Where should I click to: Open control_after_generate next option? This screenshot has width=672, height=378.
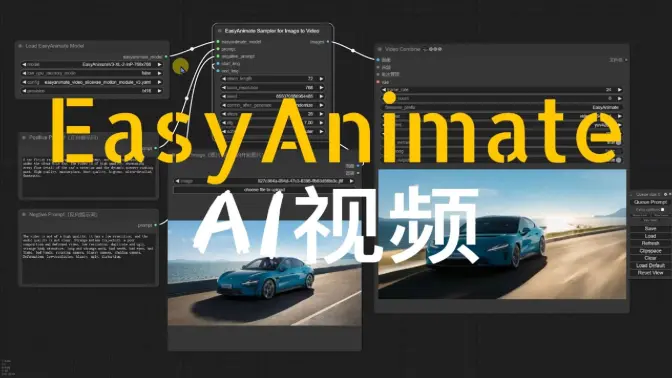tap(321, 105)
